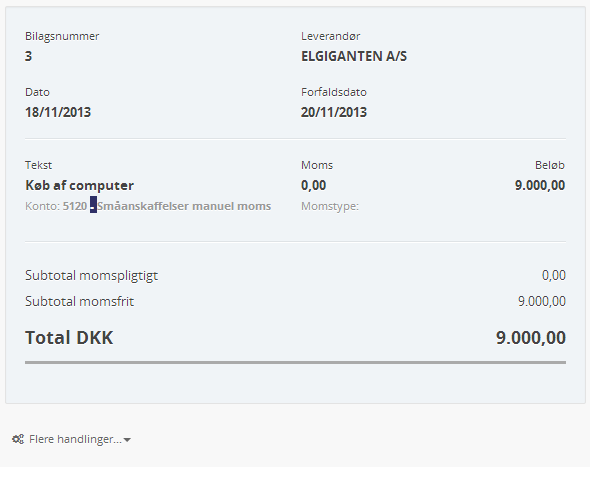This screenshot has height=478, width=590.
Task: Open the Flere handlinger dropdown arrow
Action: point(127,440)
